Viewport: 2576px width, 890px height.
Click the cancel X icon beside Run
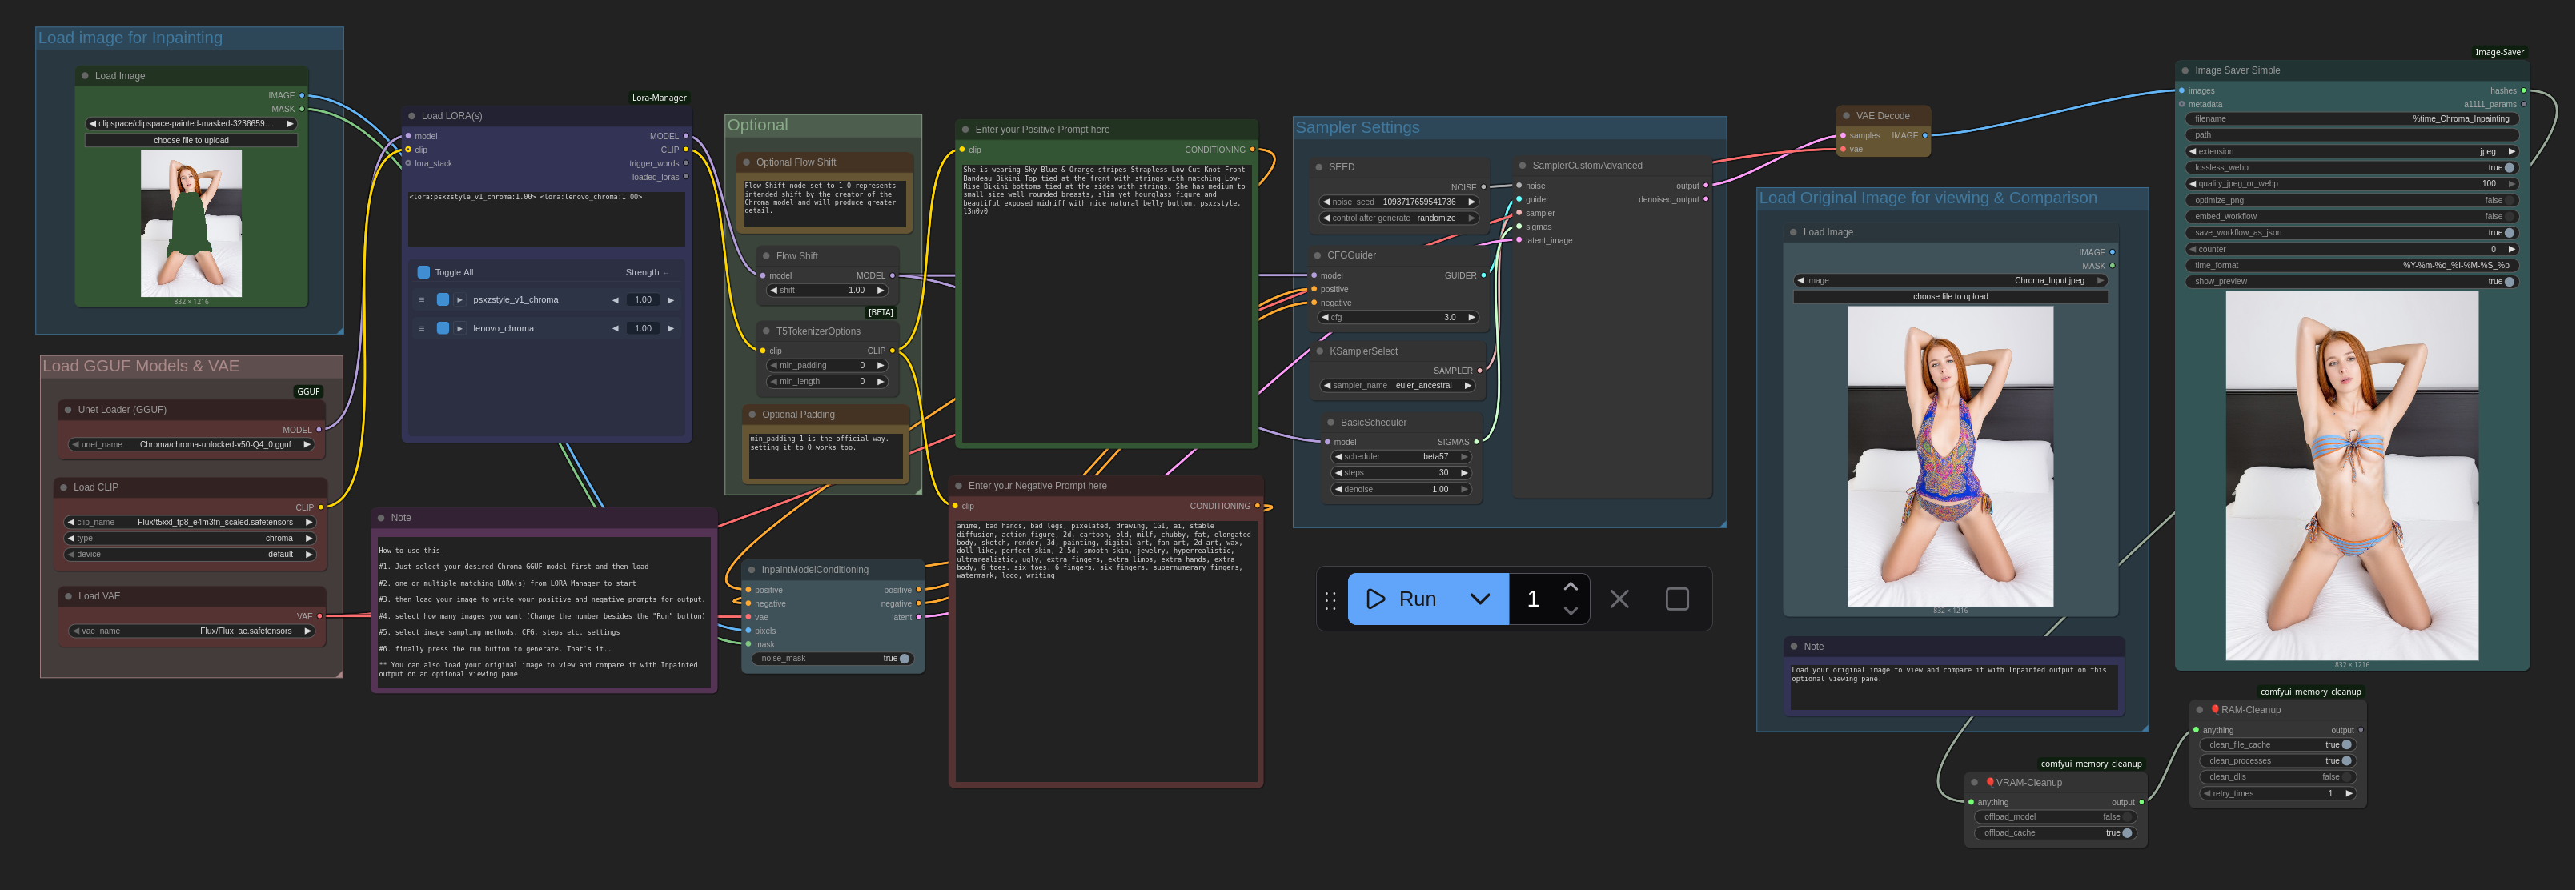click(x=1619, y=599)
